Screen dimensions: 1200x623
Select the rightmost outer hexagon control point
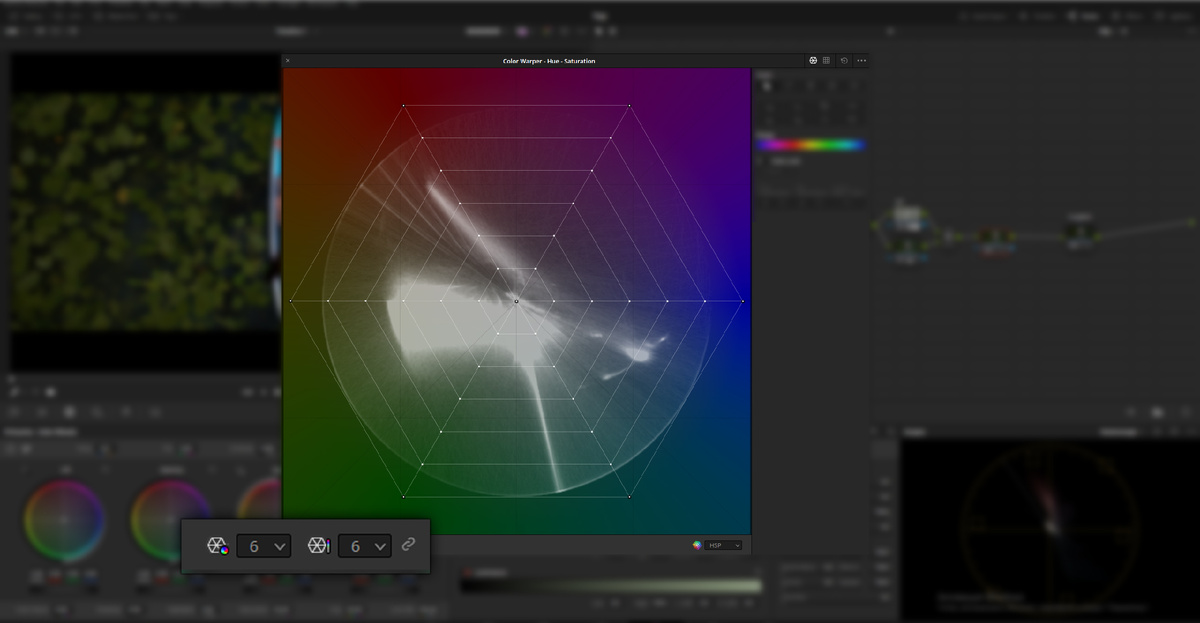(743, 301)
